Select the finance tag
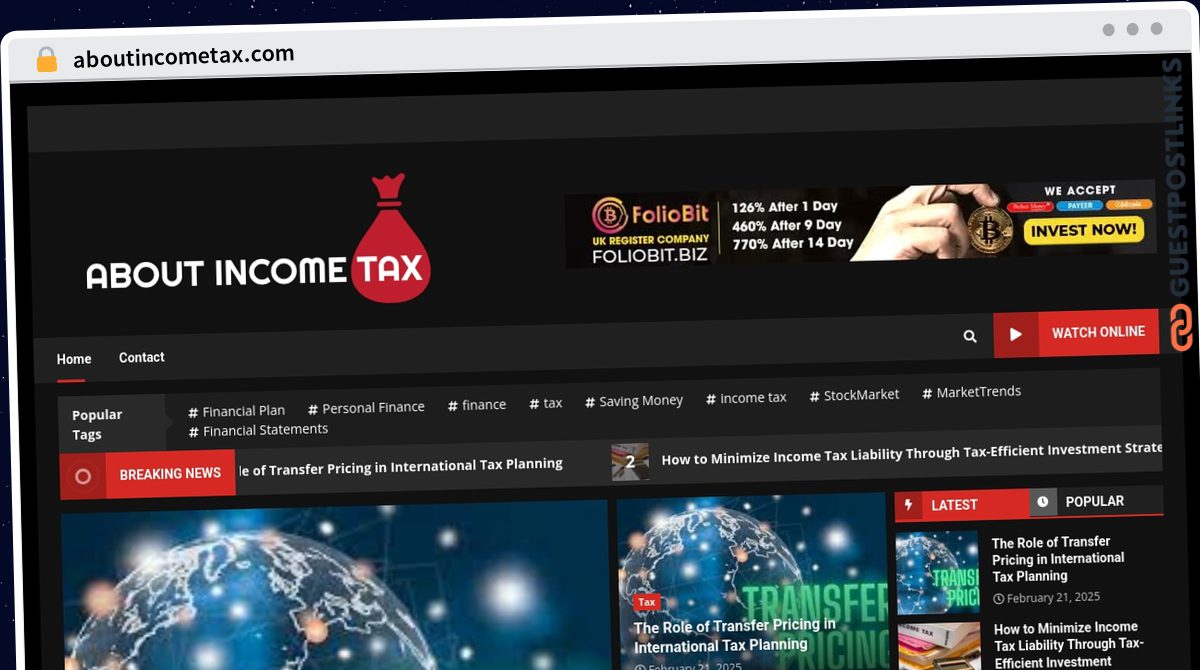The width and height of the screenshot is (1200, 670). [x=477, y=405]
